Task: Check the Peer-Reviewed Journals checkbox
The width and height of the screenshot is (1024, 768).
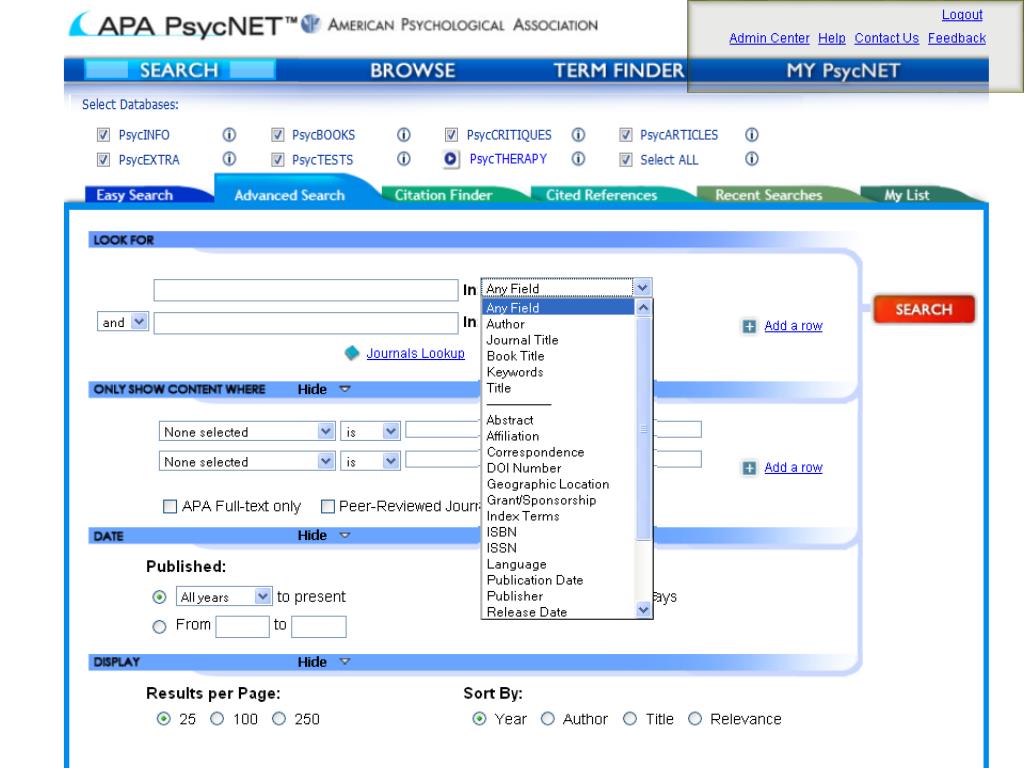Action: tap(328, 506)
